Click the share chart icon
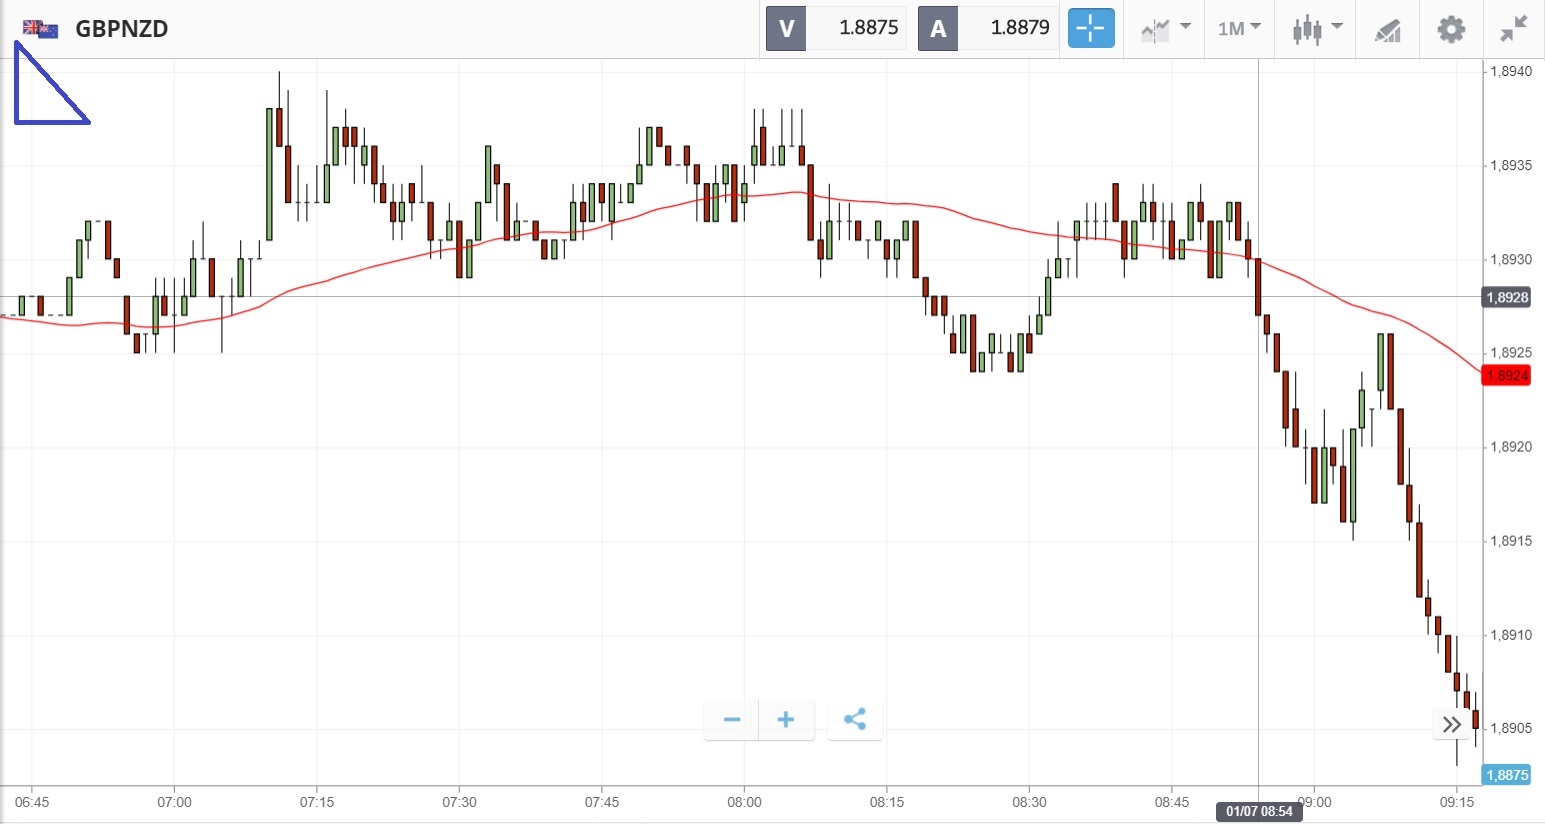 tap(855, 719)
